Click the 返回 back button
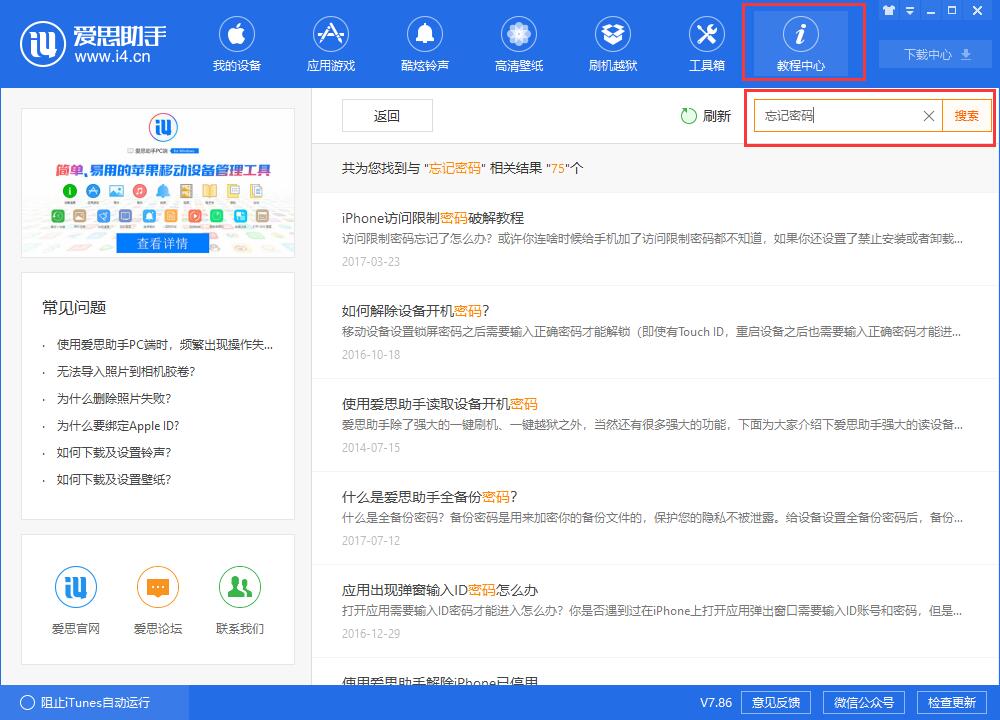Screen dimensions: 1000x720 pyautogui.click(x=387, y=115)
